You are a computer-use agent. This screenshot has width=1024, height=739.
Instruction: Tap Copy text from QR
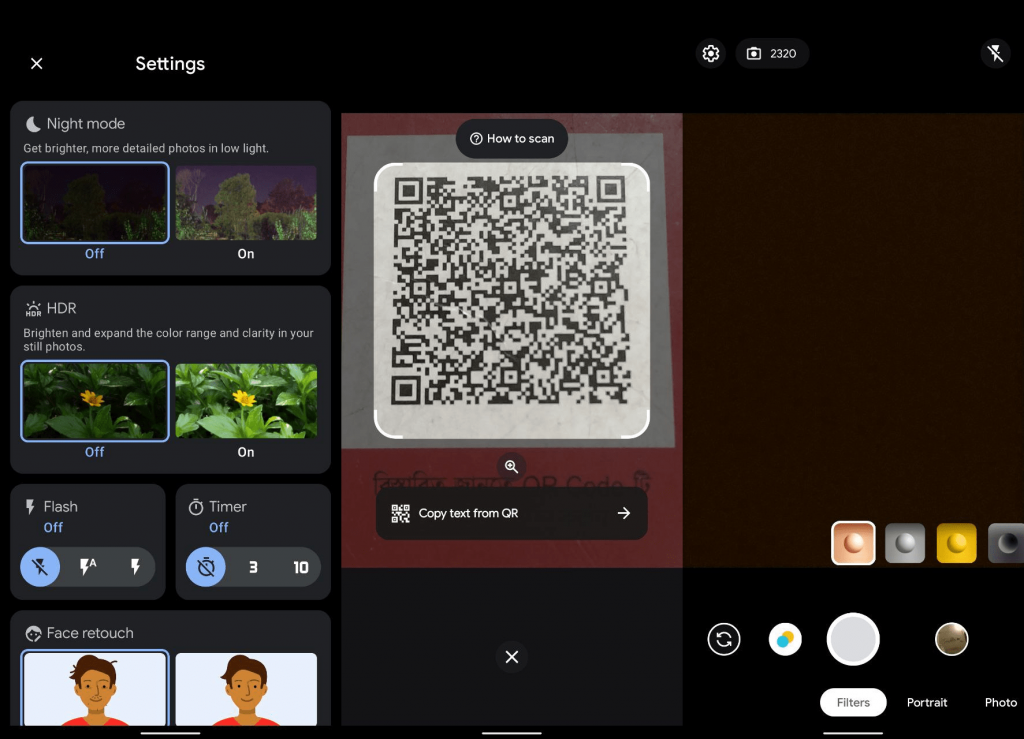coord(512,513)
